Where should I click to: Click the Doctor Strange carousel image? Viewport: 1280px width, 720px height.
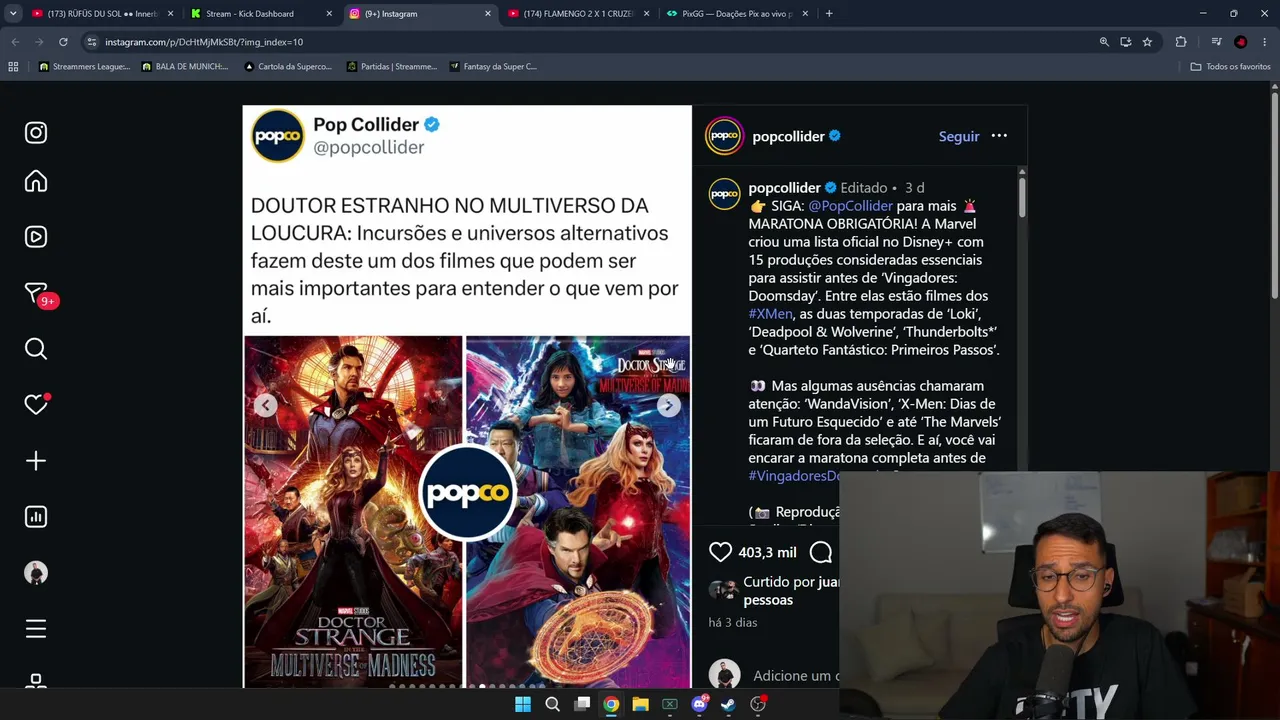pyautogui.click(x=467, y=511)
